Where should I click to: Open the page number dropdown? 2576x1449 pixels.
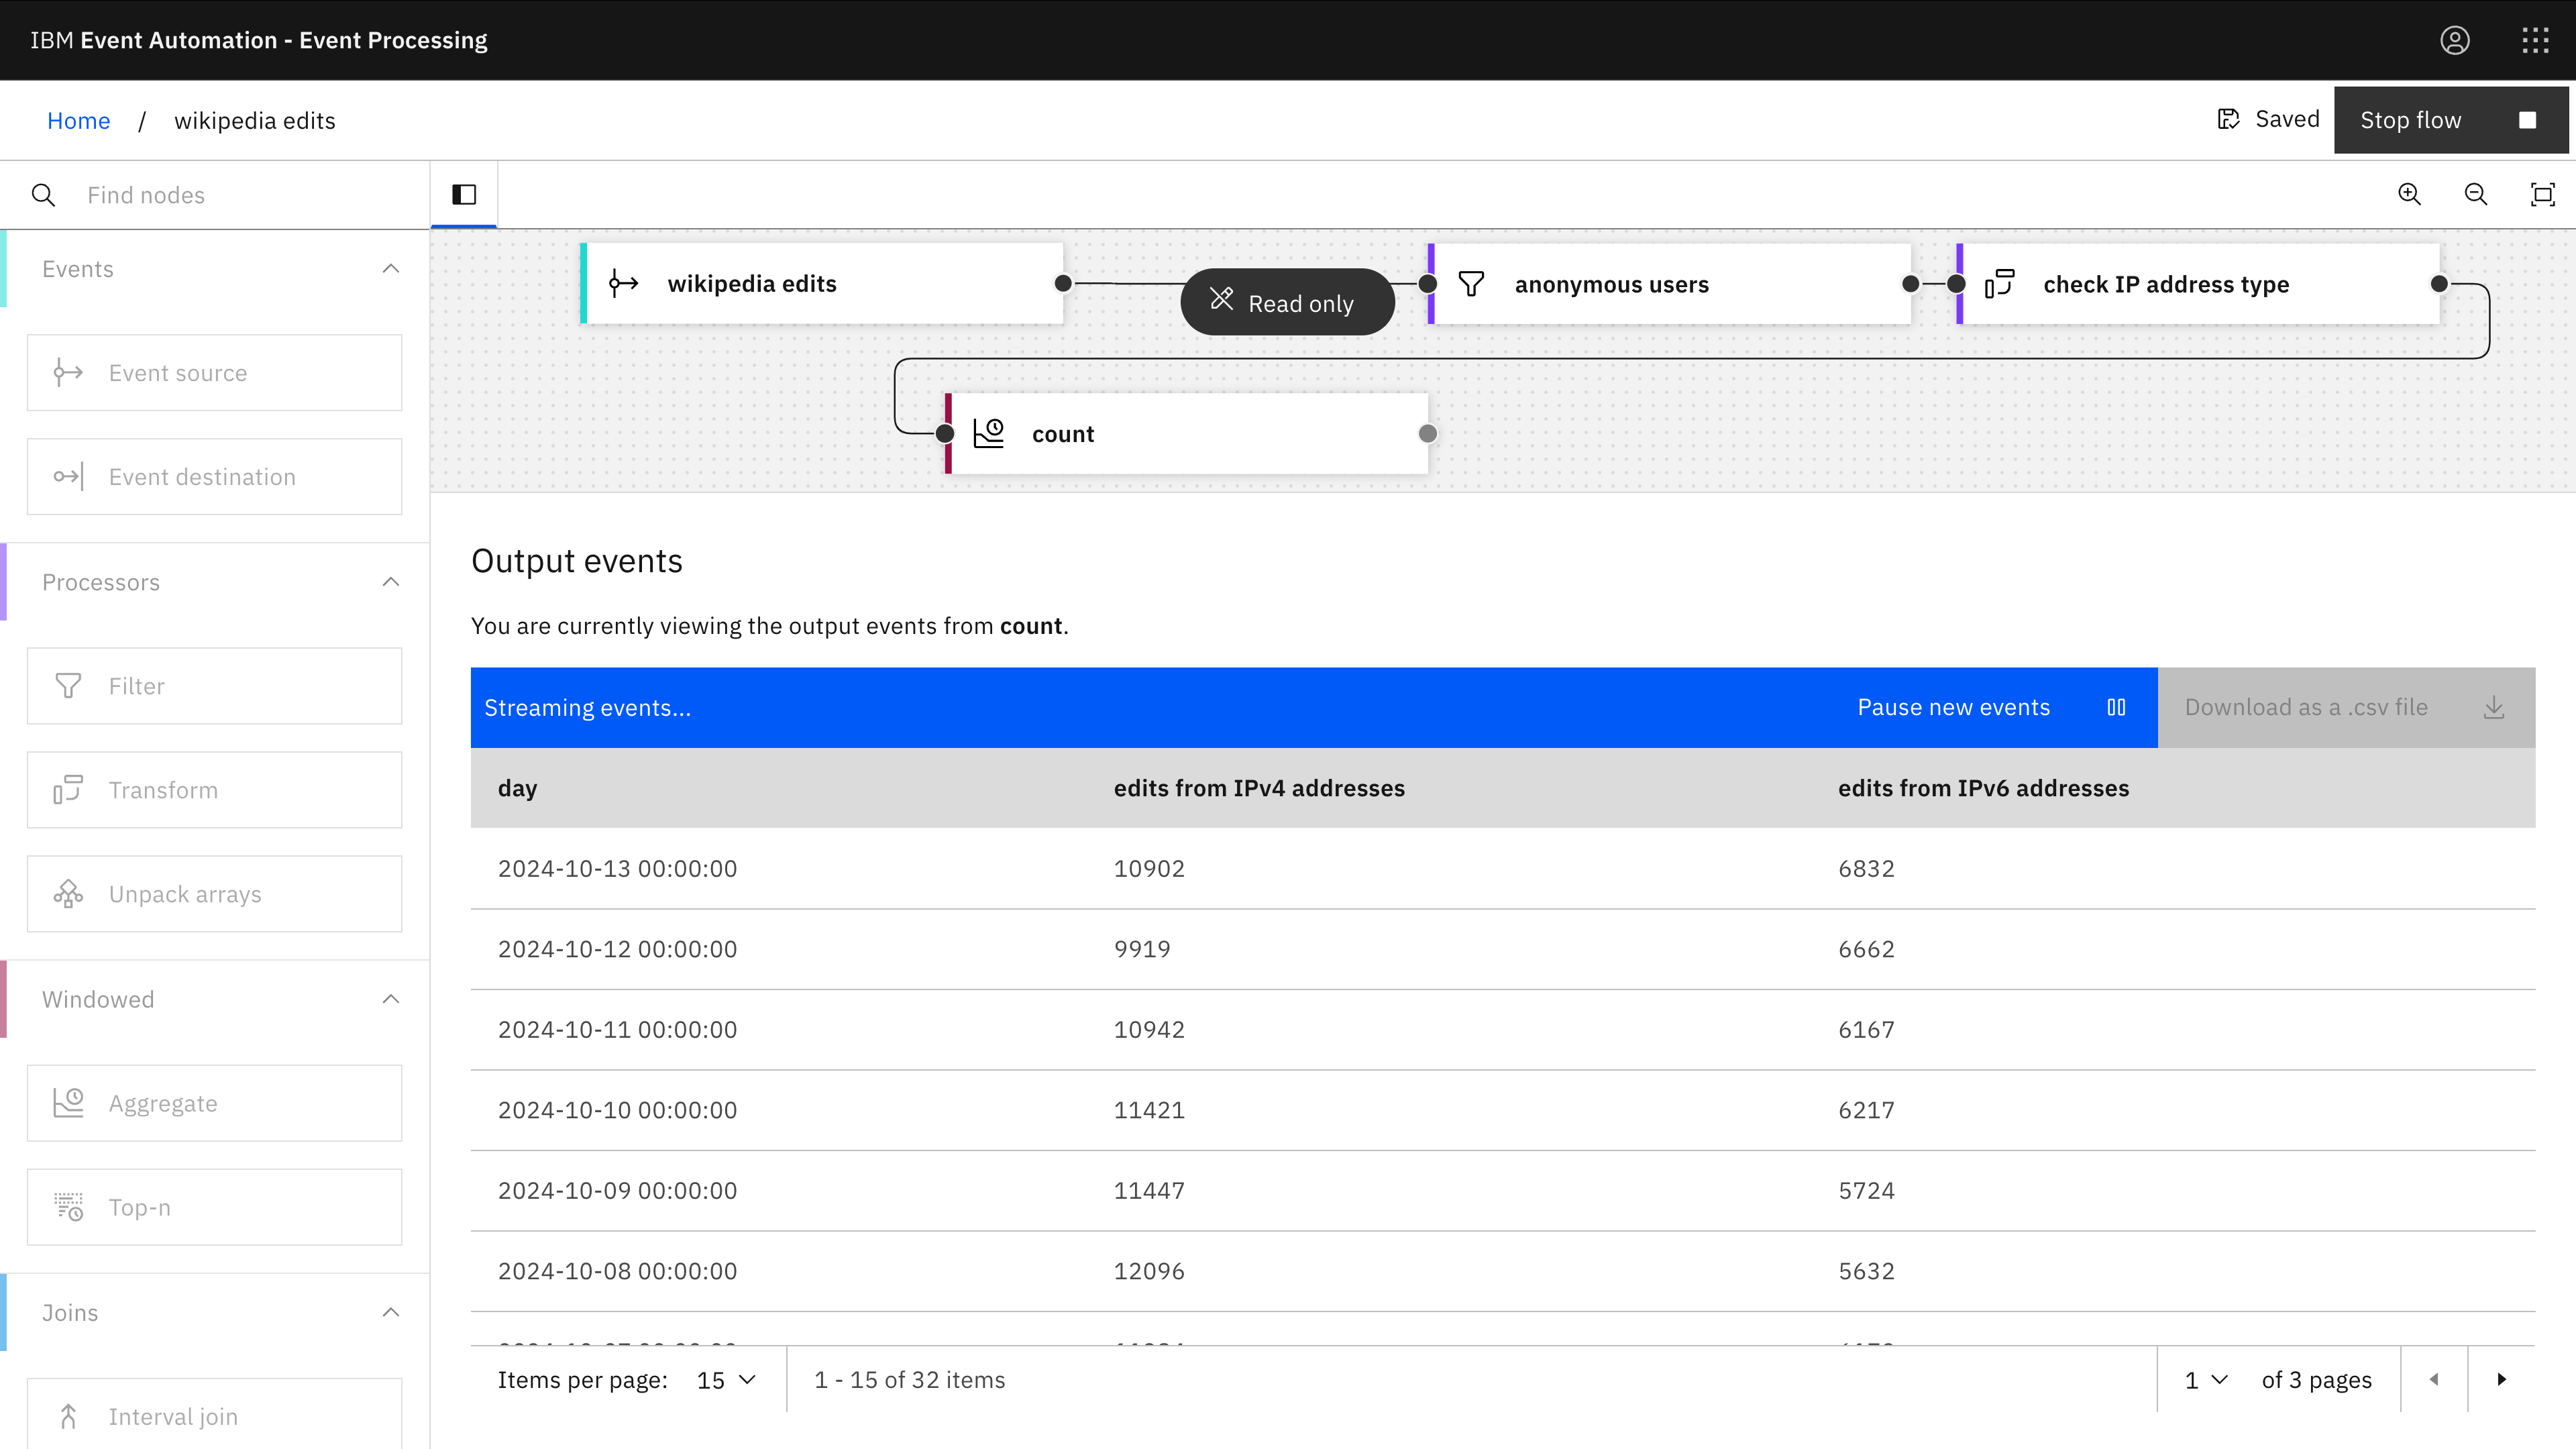pyautogui.click(x=2205, y=1380)
